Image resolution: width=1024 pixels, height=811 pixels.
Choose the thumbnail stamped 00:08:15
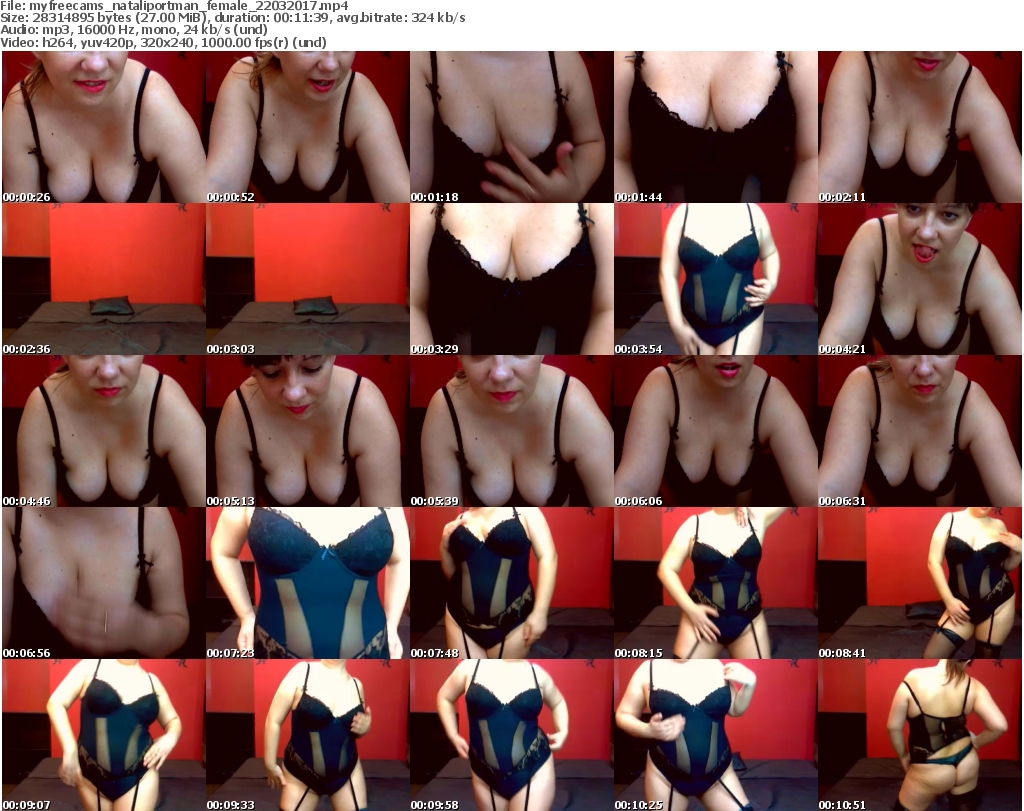pyautogui.click(x=715, y=583)
